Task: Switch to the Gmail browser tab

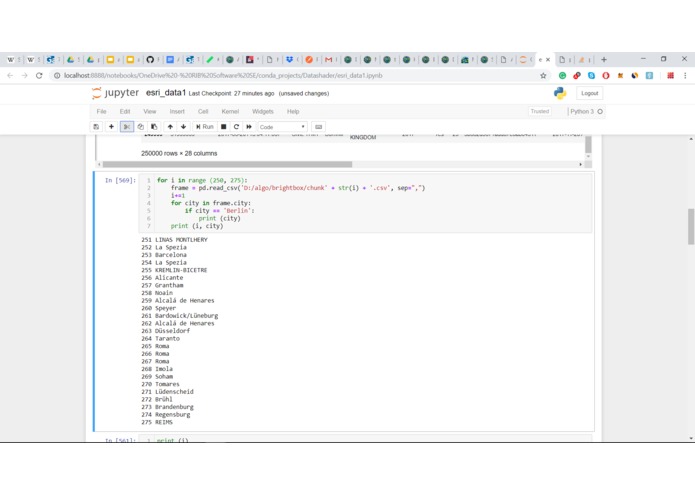Action: click(330, 59)
